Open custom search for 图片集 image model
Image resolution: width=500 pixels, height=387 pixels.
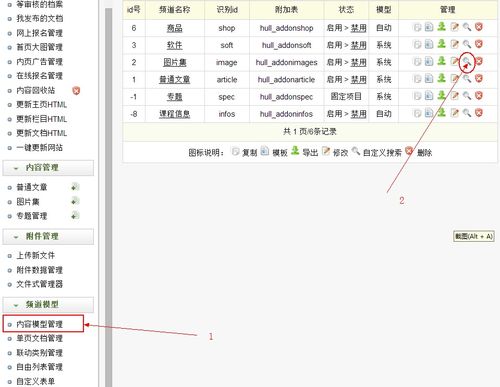tap(467, 61)
